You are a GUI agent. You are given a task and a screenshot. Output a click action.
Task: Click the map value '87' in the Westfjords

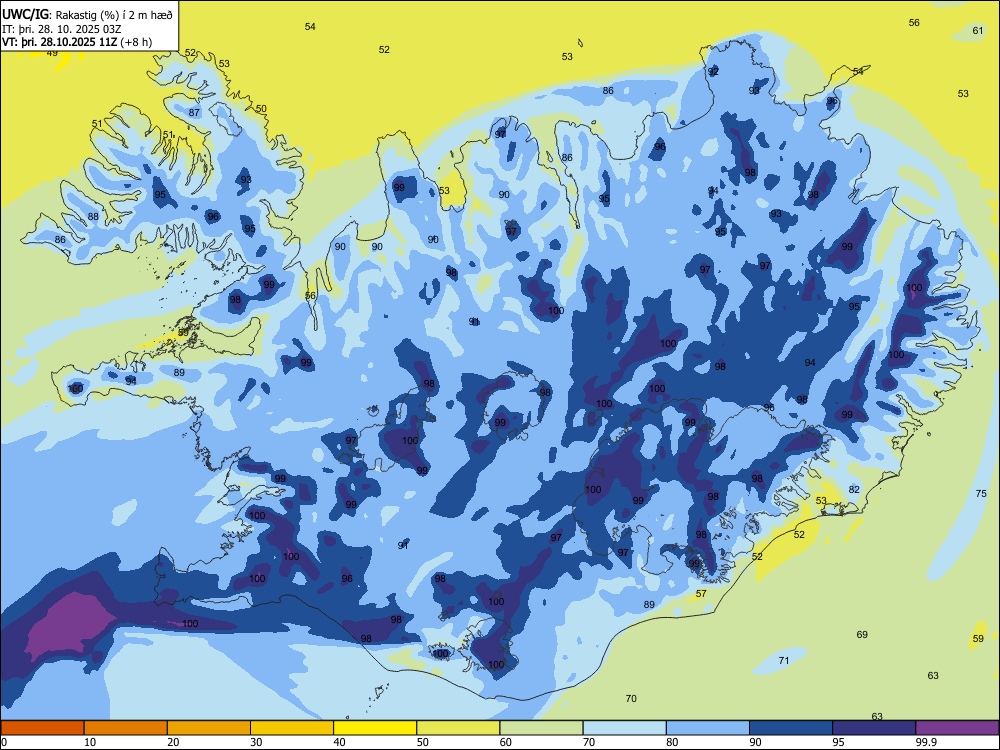coord(194,112)
